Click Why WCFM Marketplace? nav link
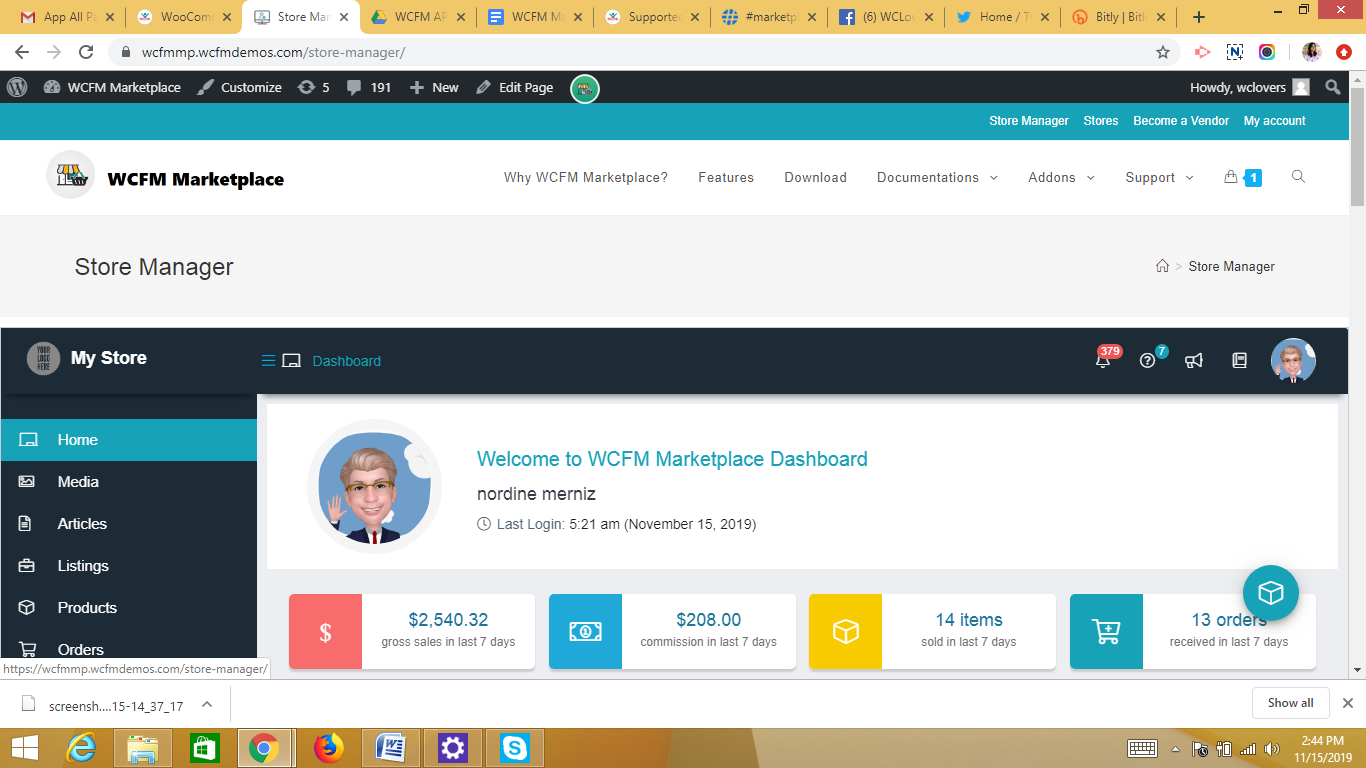1366x768 pixels. click(586, 177)
